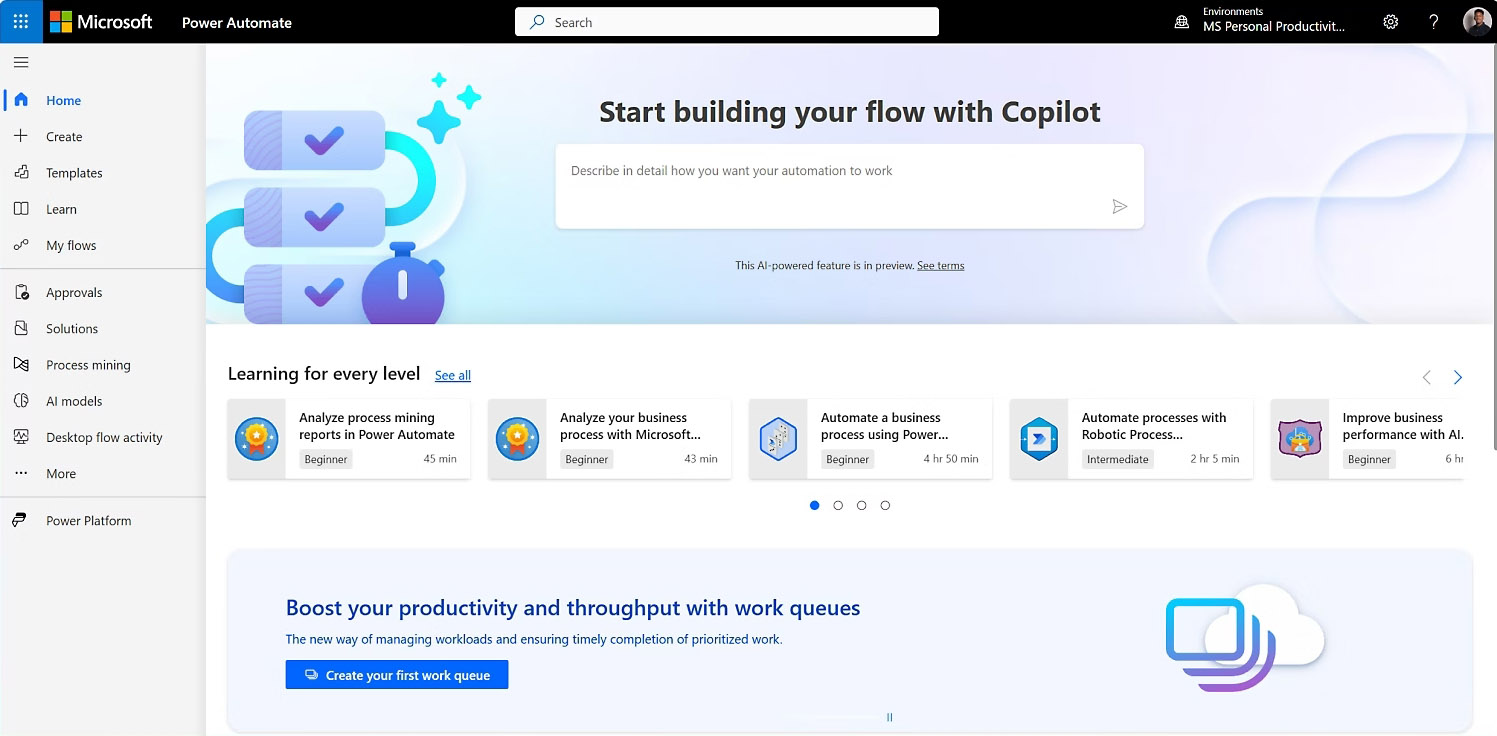The width and height of the screenshot is (1497, 736).
Task: Click the Copilot send arrow icon
Action: (x=1119, y=207)
